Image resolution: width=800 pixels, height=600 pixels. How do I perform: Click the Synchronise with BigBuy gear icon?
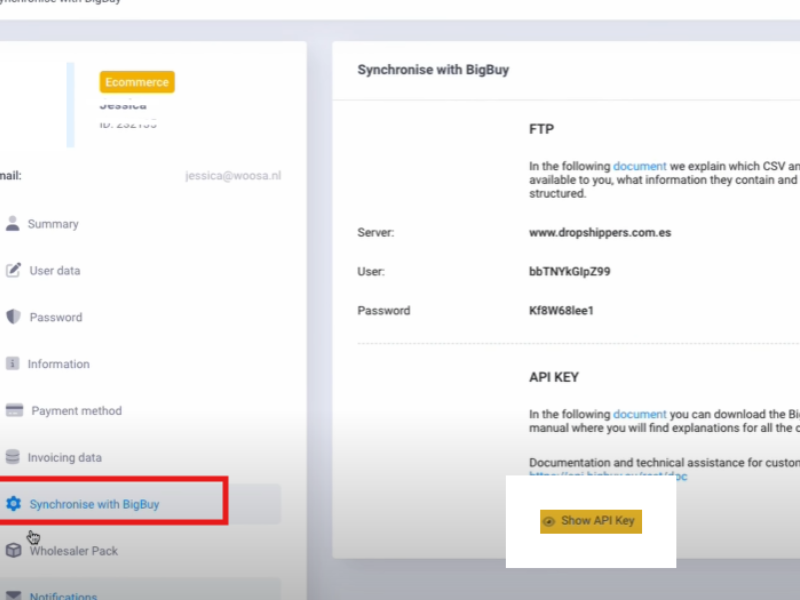pos(13,504)
